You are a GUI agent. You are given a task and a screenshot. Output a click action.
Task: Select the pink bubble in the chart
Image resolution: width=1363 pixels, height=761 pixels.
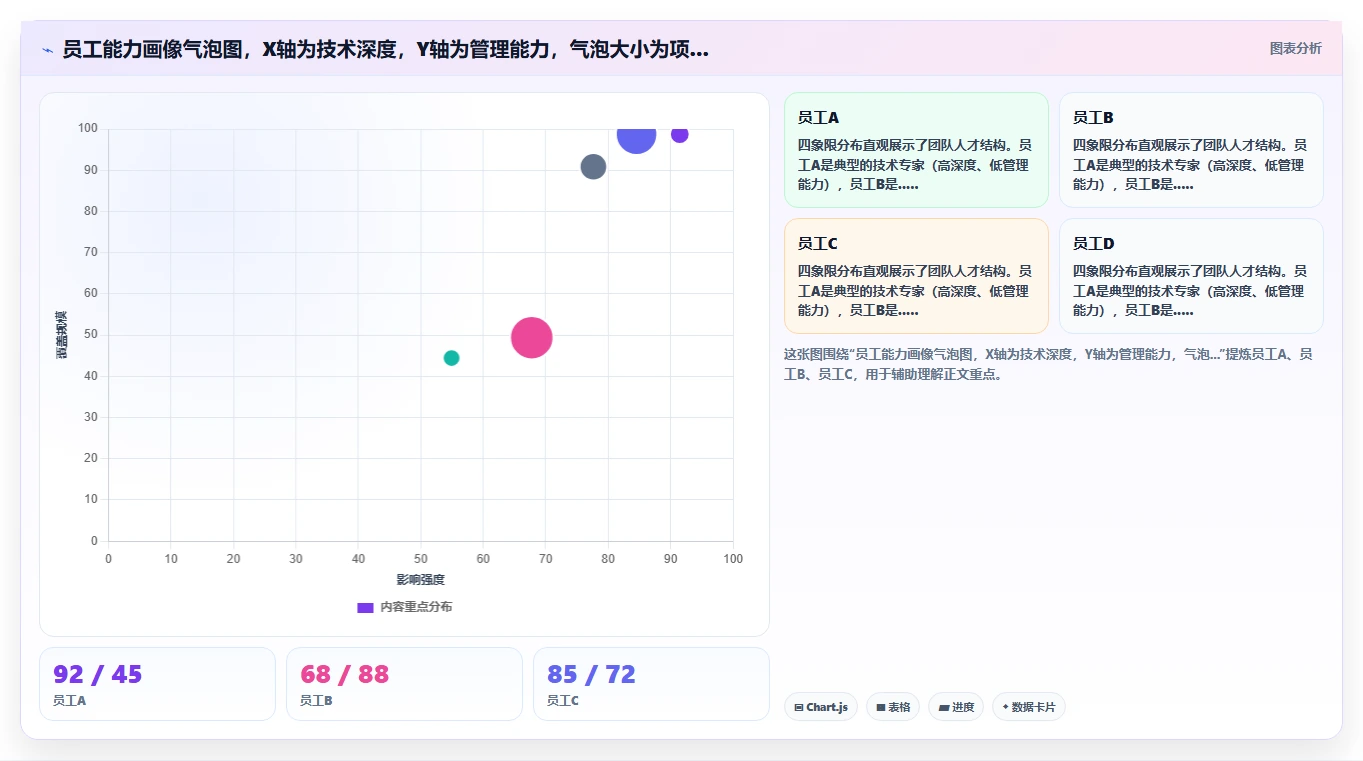(x=532, y=337)
